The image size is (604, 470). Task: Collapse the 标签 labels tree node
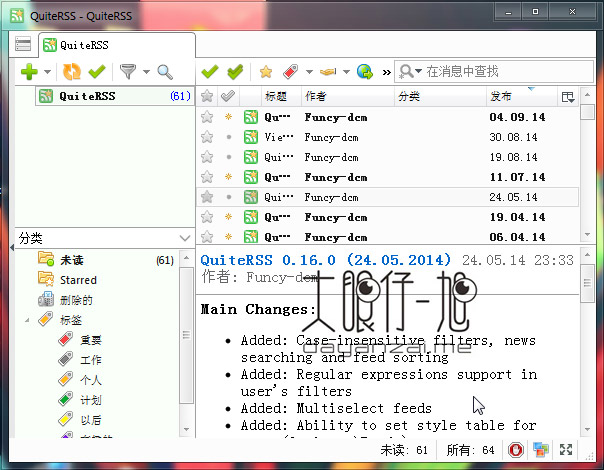pos(27,320)
